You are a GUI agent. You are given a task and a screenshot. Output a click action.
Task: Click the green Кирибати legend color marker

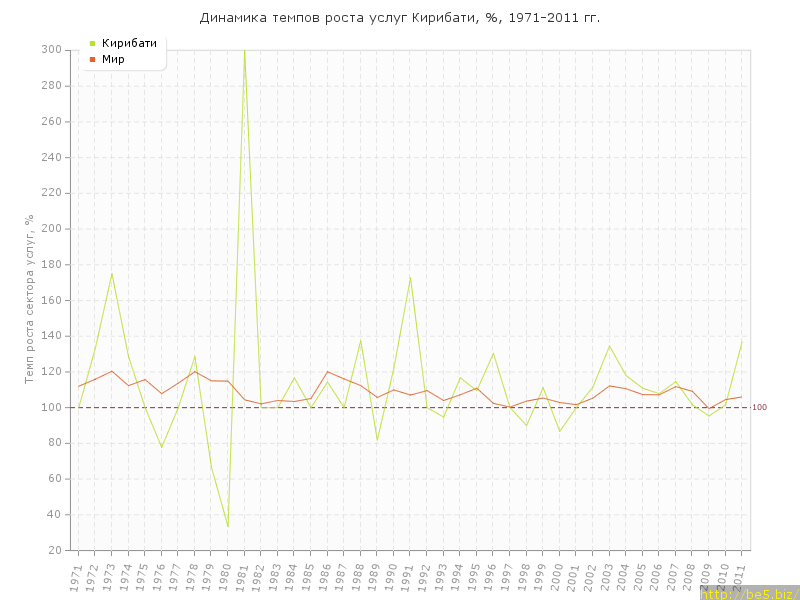(x=93, y=43)
